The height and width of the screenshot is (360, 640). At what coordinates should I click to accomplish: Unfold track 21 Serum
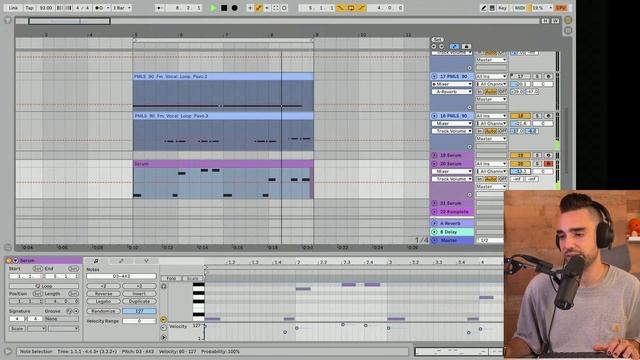pos(434,203)
